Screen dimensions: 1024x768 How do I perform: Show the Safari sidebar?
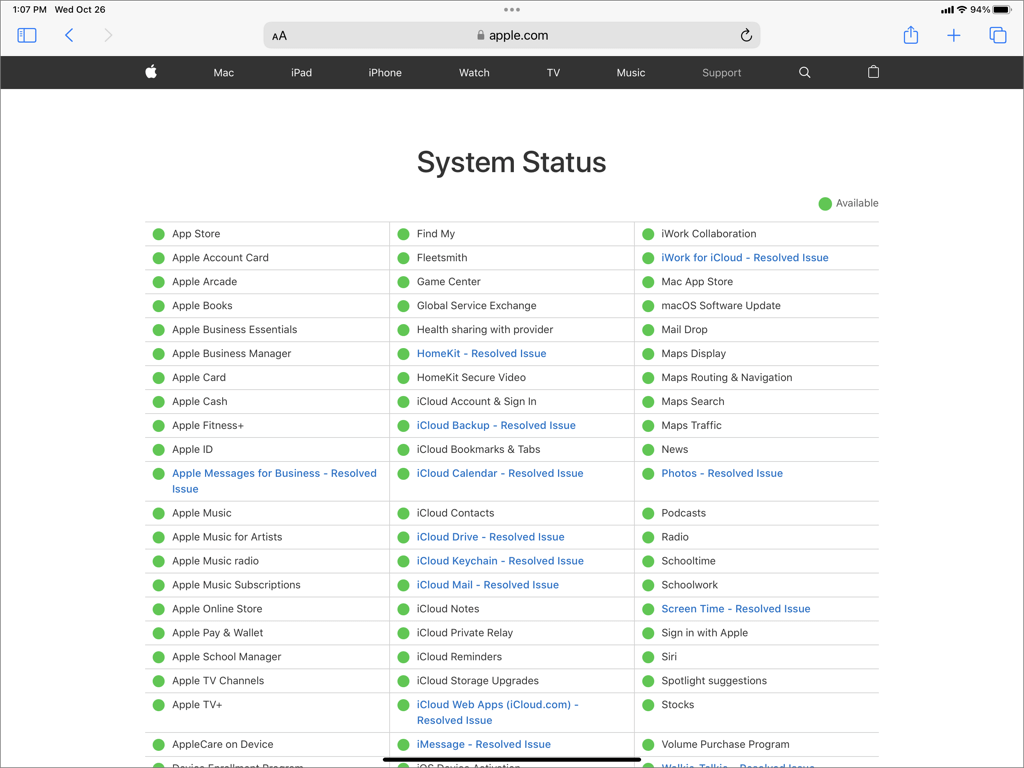[27, 35]
